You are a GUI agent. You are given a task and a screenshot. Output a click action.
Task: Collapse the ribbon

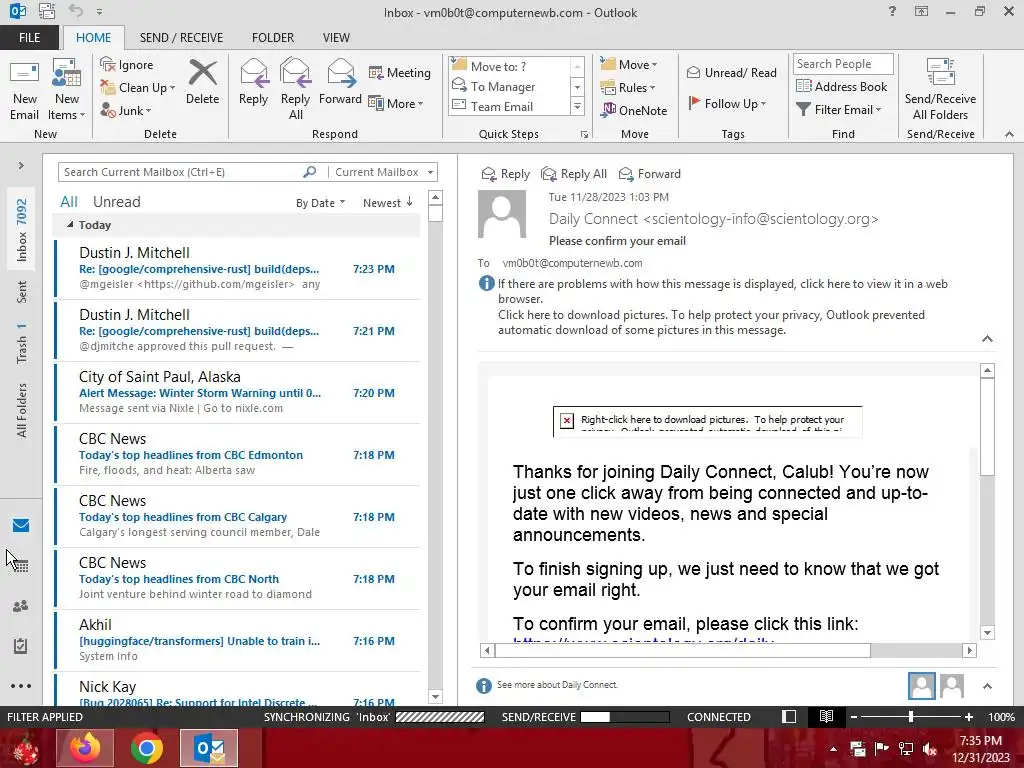(1009, 134)
